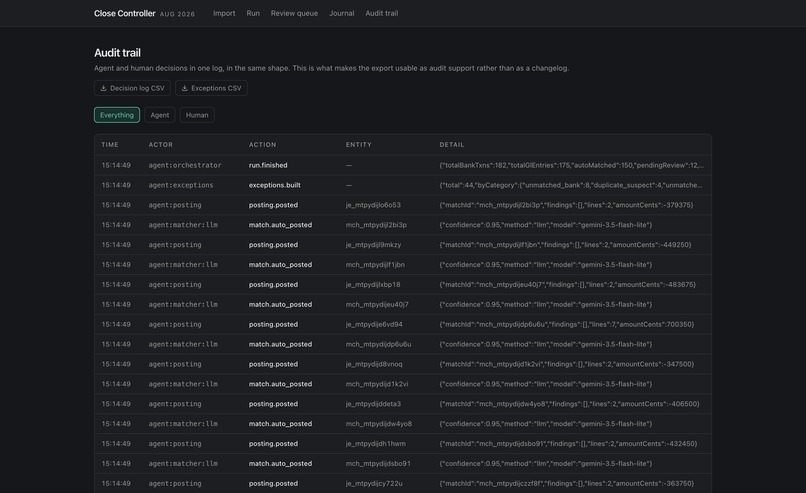Click the TIME column header
806x493 pixels.
110,145
